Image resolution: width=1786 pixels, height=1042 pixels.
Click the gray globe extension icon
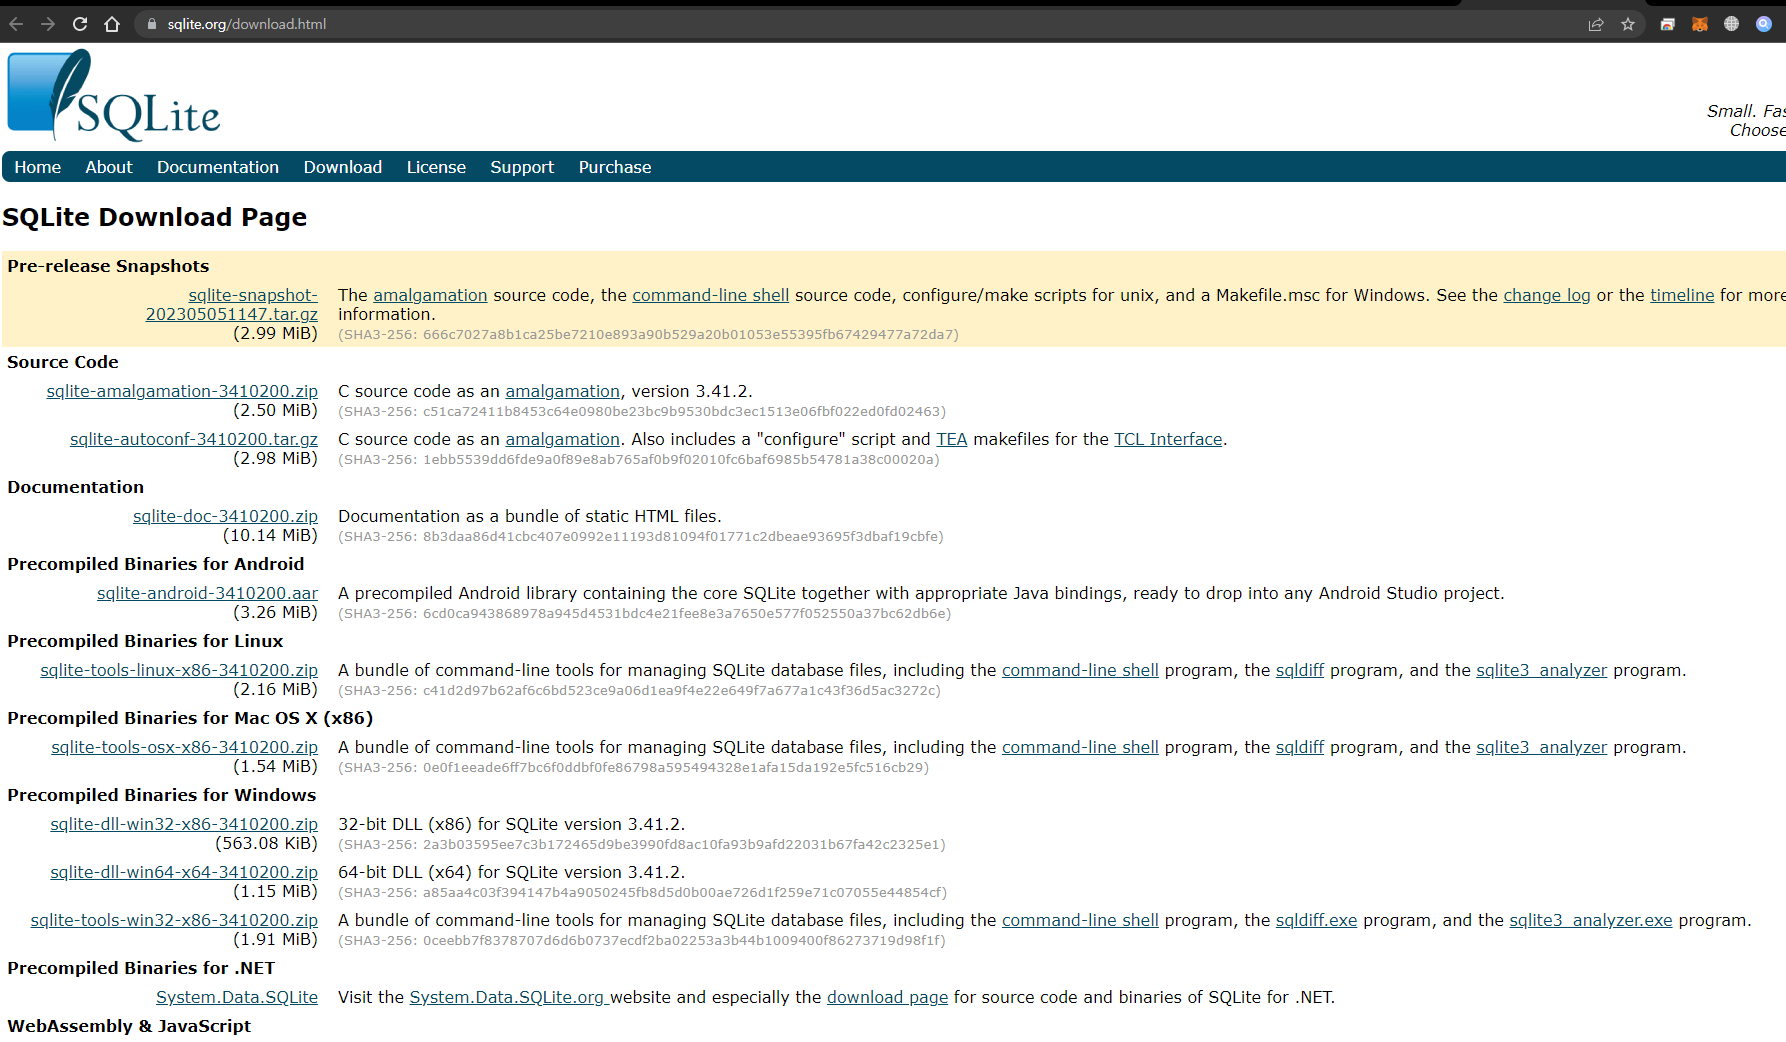(1731, 24)
